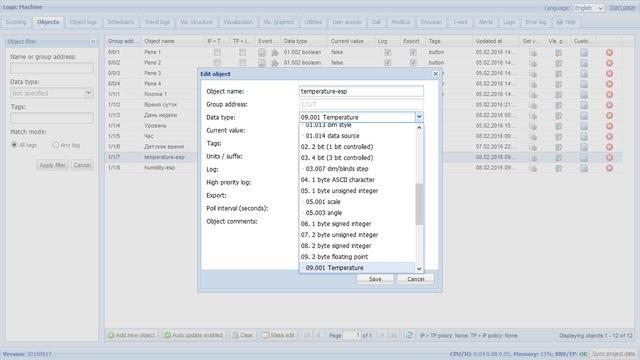Open the Start page link
640x360 pixels.
coord(622,8)
